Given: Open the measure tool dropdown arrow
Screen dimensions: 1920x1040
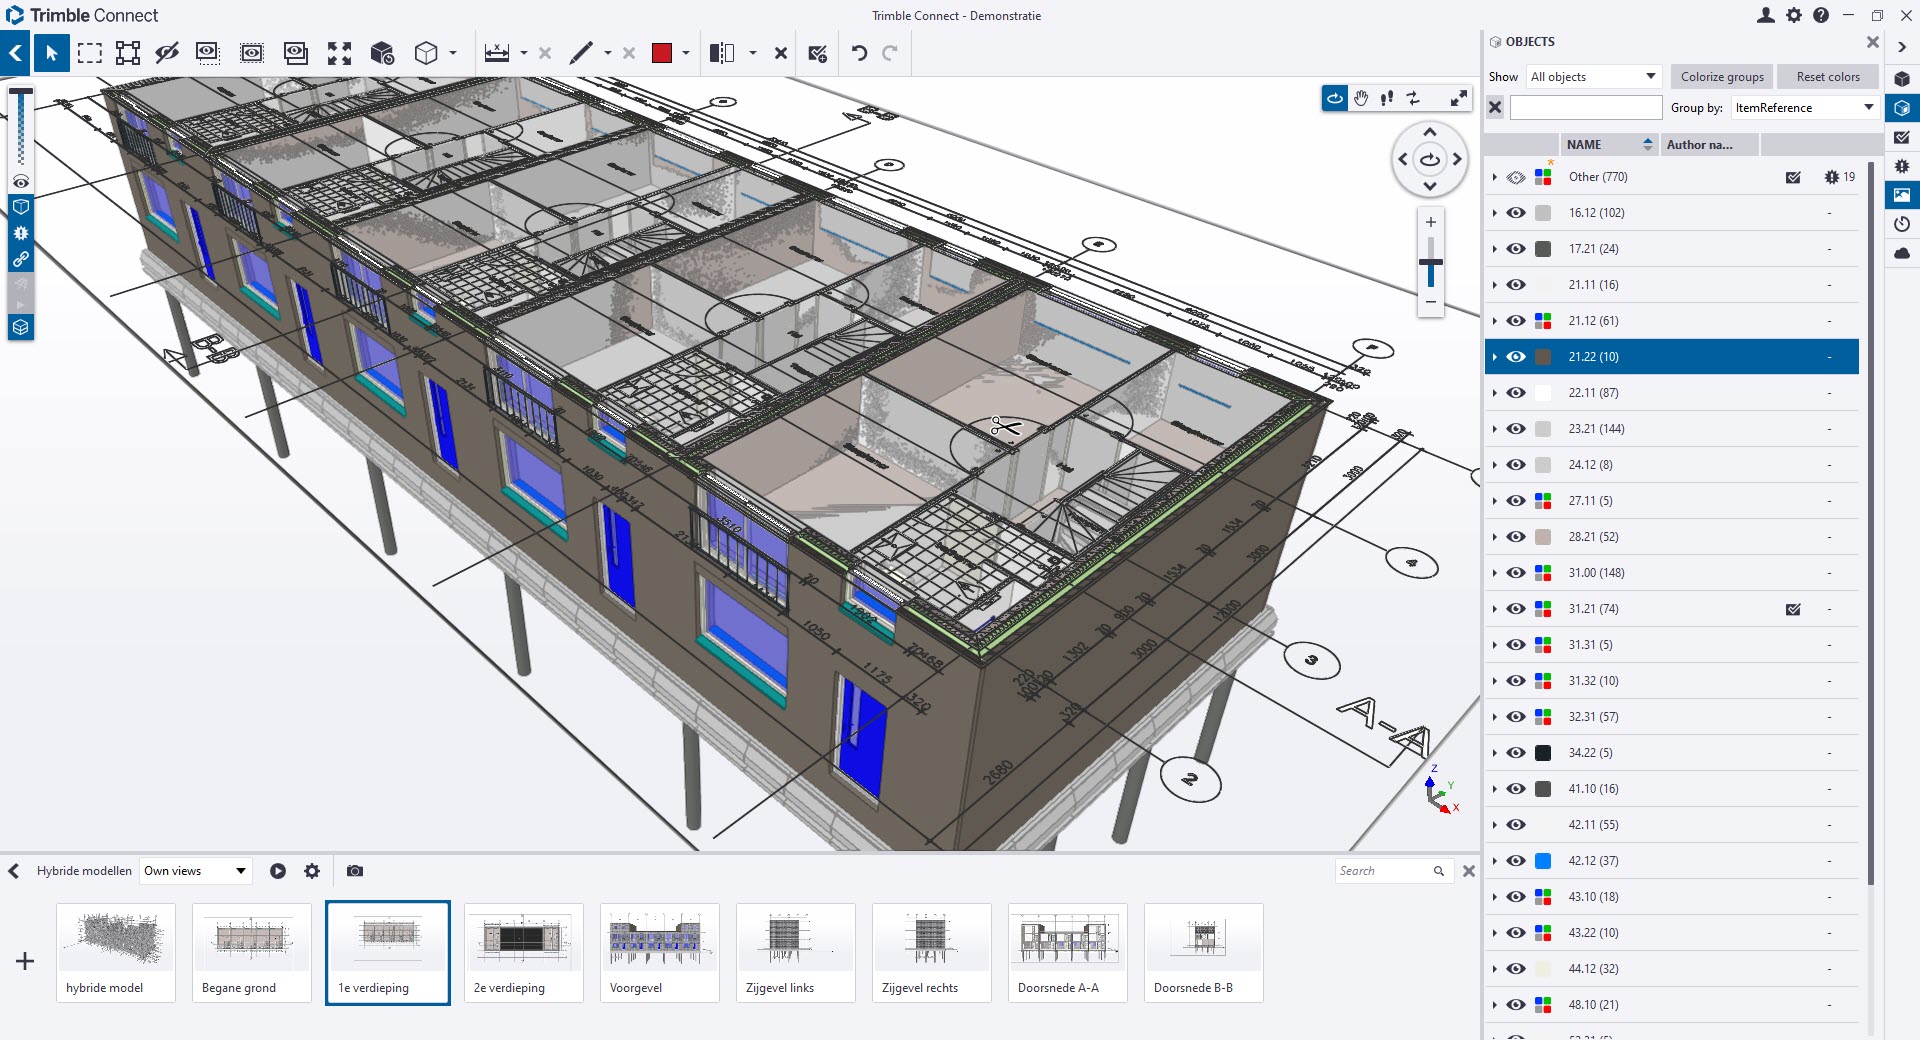Looking at the screenshot, I should point(524,53).
